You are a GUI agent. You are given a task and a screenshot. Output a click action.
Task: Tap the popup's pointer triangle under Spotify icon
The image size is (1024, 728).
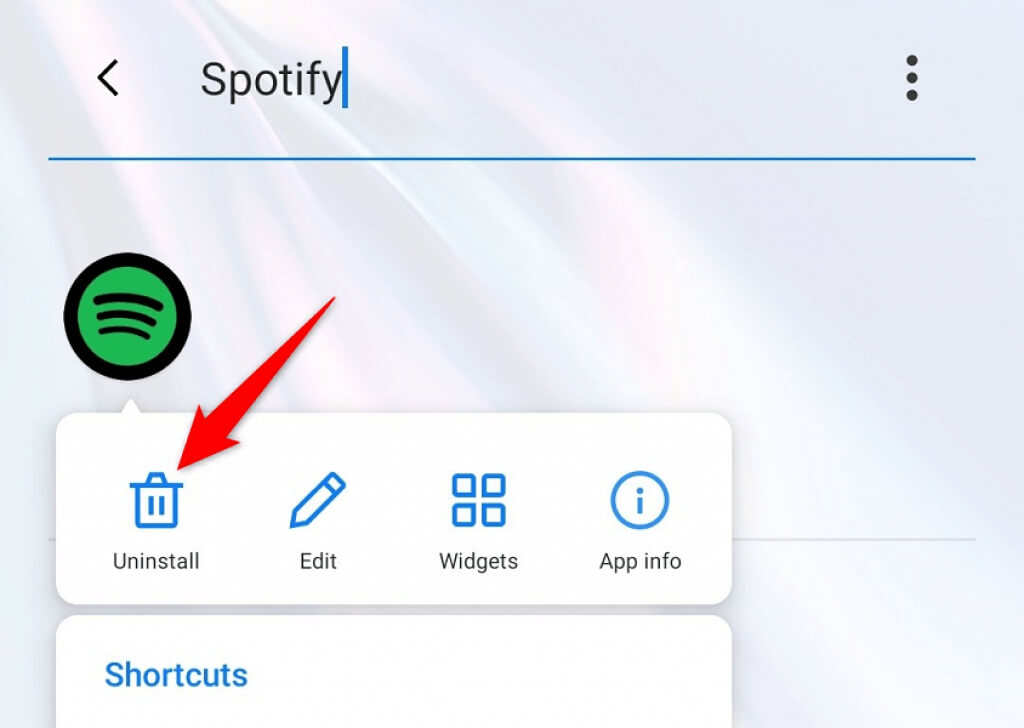(x=131, y=406)
